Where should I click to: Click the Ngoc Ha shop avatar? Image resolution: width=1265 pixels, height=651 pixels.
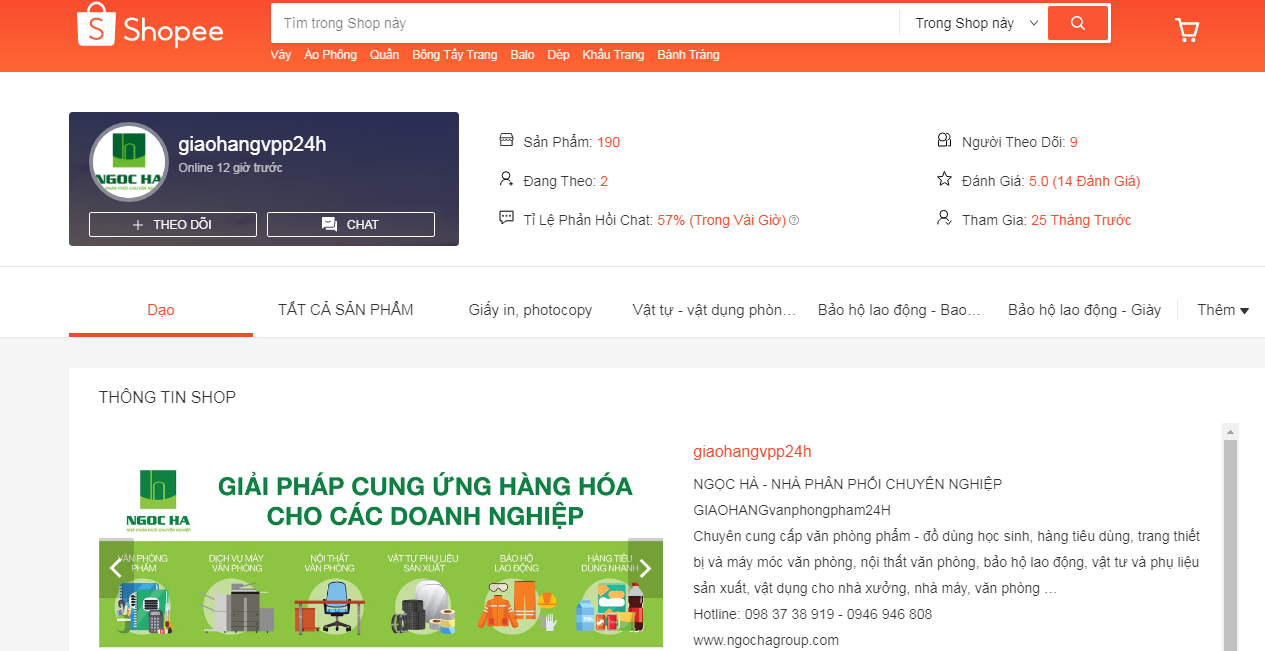128,160
